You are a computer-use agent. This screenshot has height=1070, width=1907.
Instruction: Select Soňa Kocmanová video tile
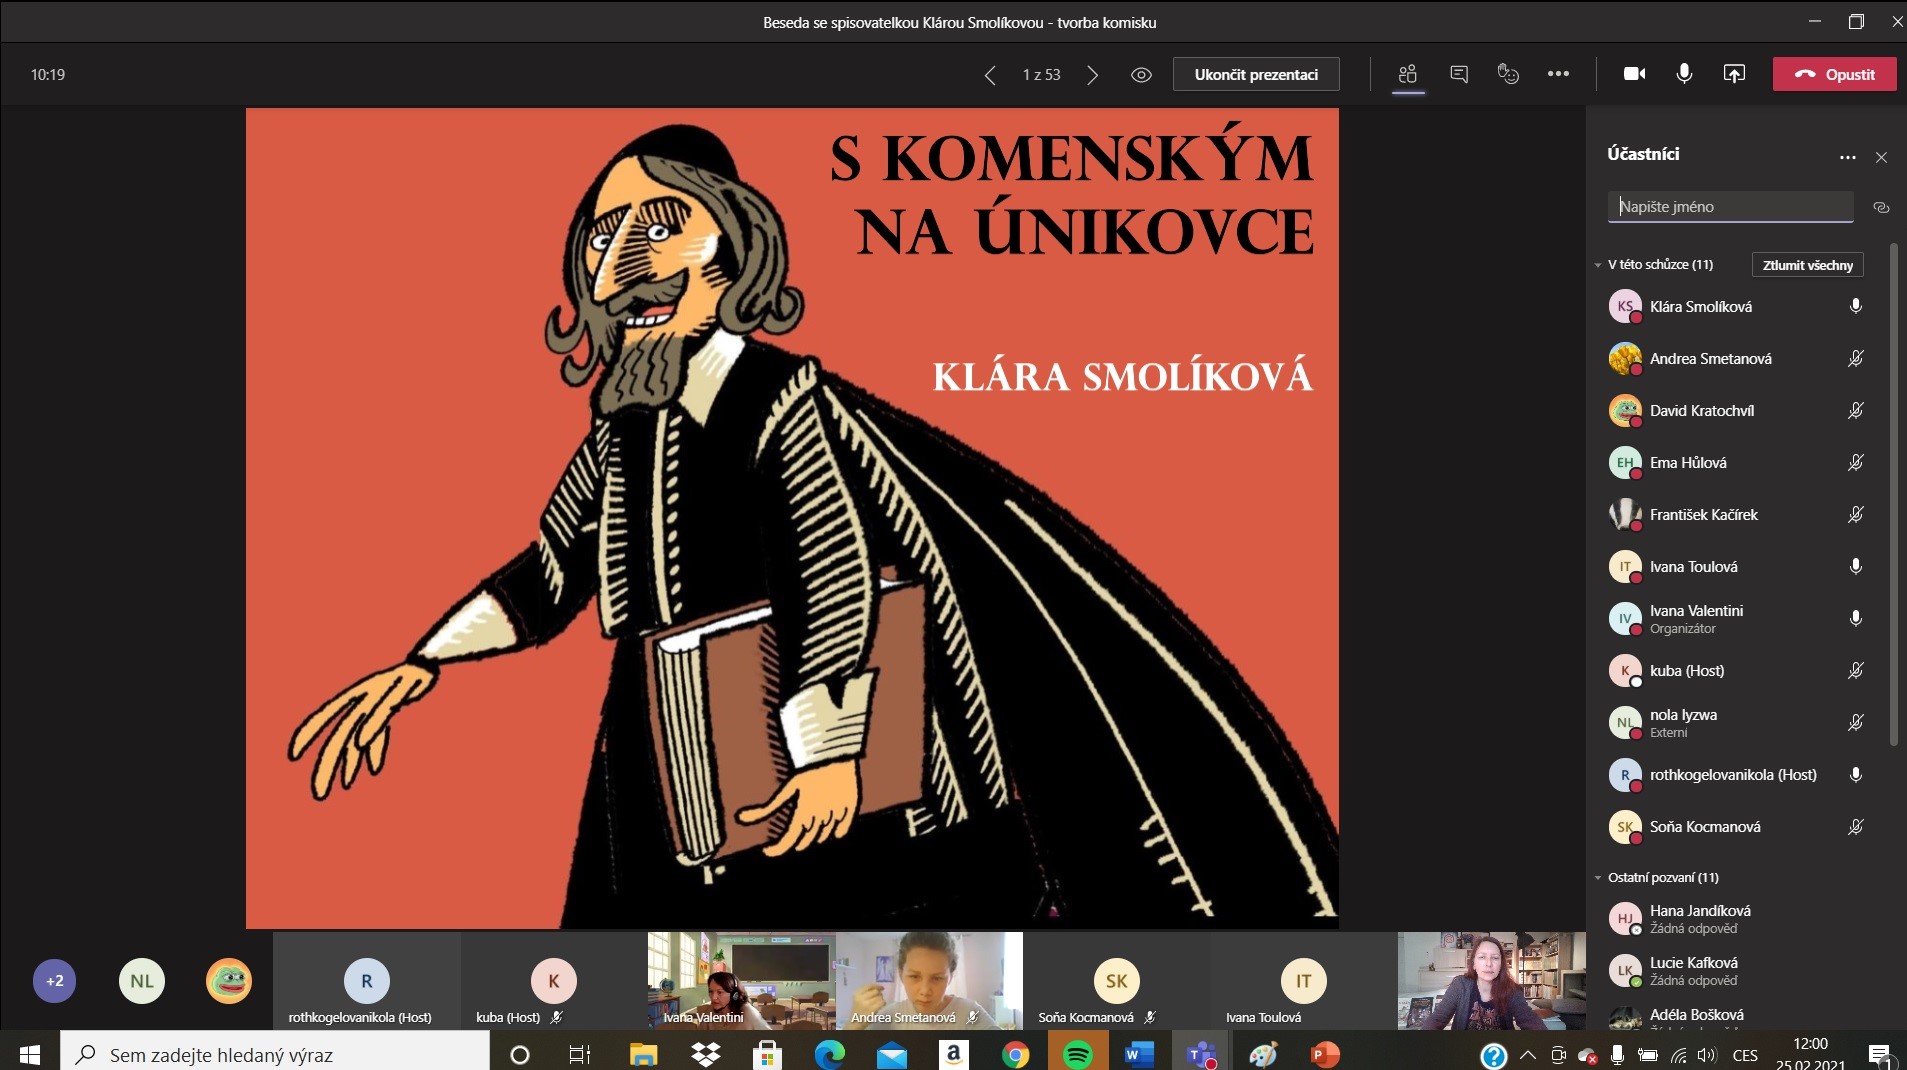pos(1116,981)
